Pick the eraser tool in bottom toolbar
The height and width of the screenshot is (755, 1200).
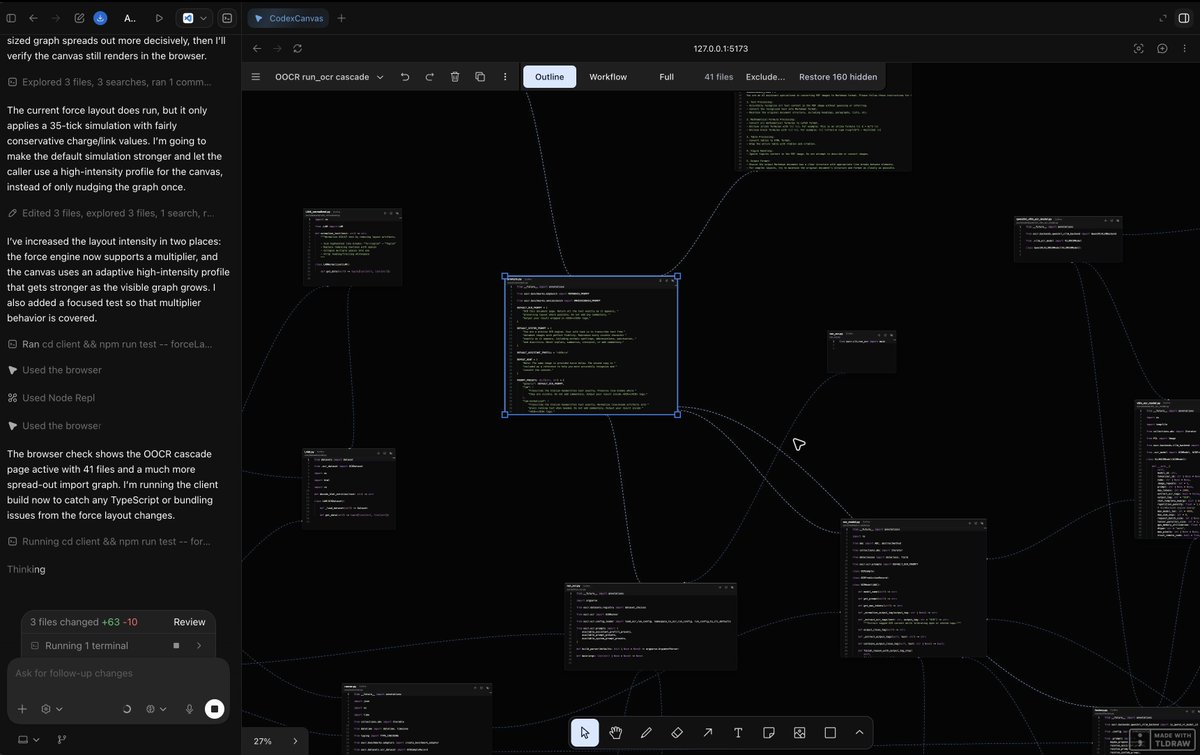click(677, 732)
